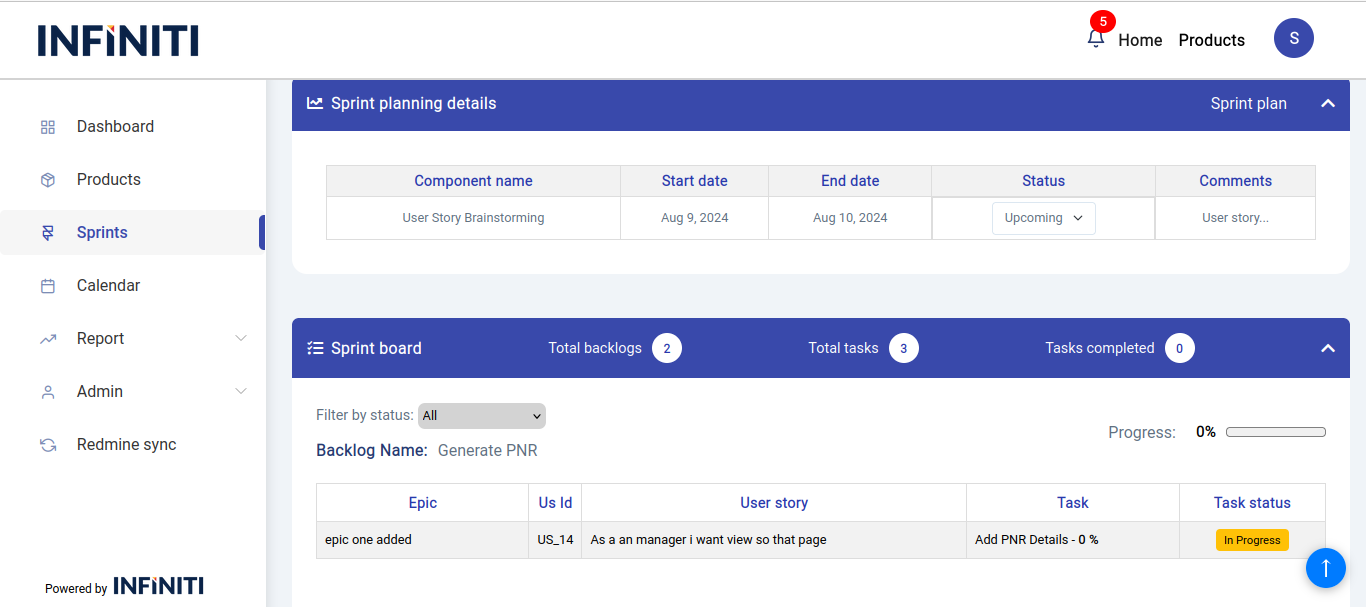Expand the Report menu chevron
The width and height of the screenshot is (1366, 607).
click(240, 339)
